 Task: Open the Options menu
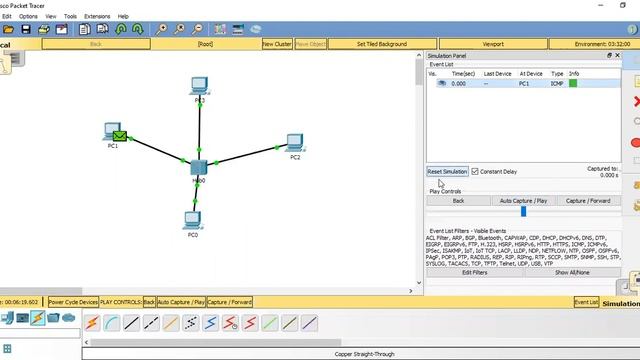coord(28,16)
